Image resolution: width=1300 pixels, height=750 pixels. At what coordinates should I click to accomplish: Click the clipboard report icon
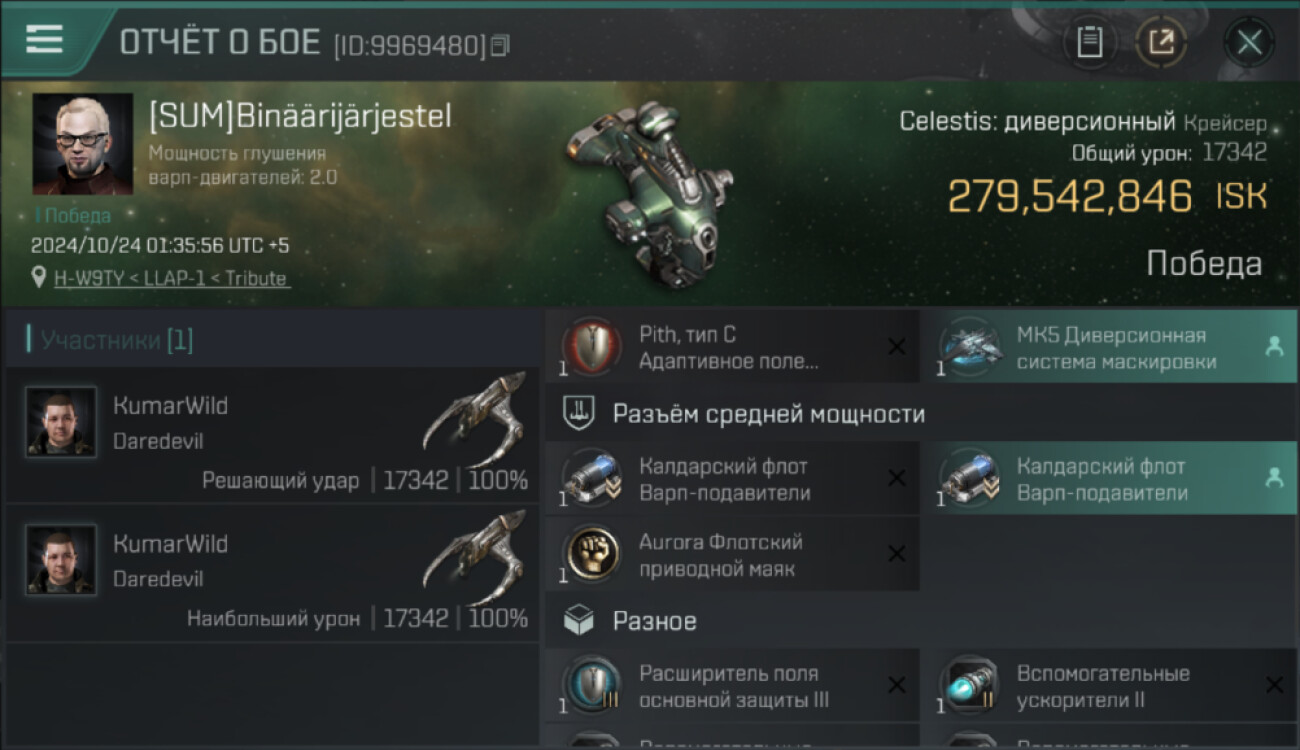pyautogui.click(x=1089, y=43)
